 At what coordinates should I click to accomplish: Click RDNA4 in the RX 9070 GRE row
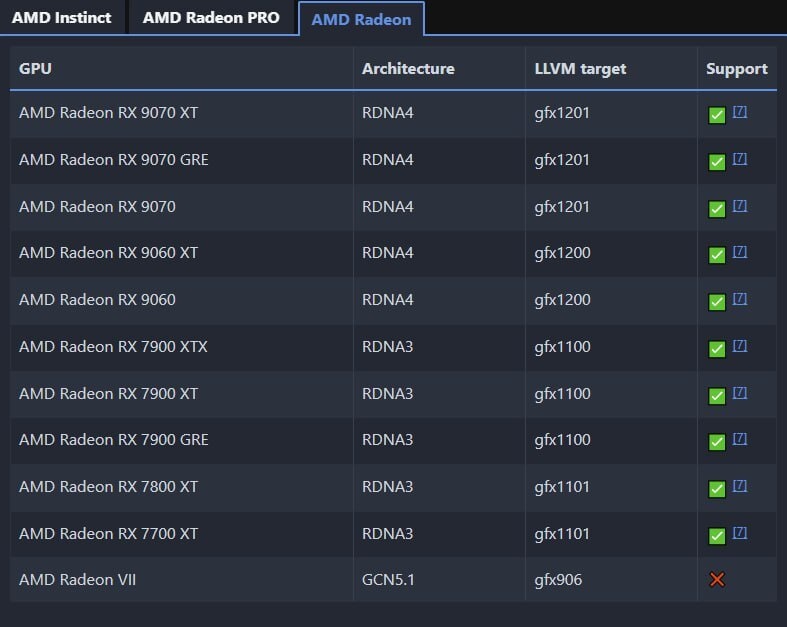[387, 160]
